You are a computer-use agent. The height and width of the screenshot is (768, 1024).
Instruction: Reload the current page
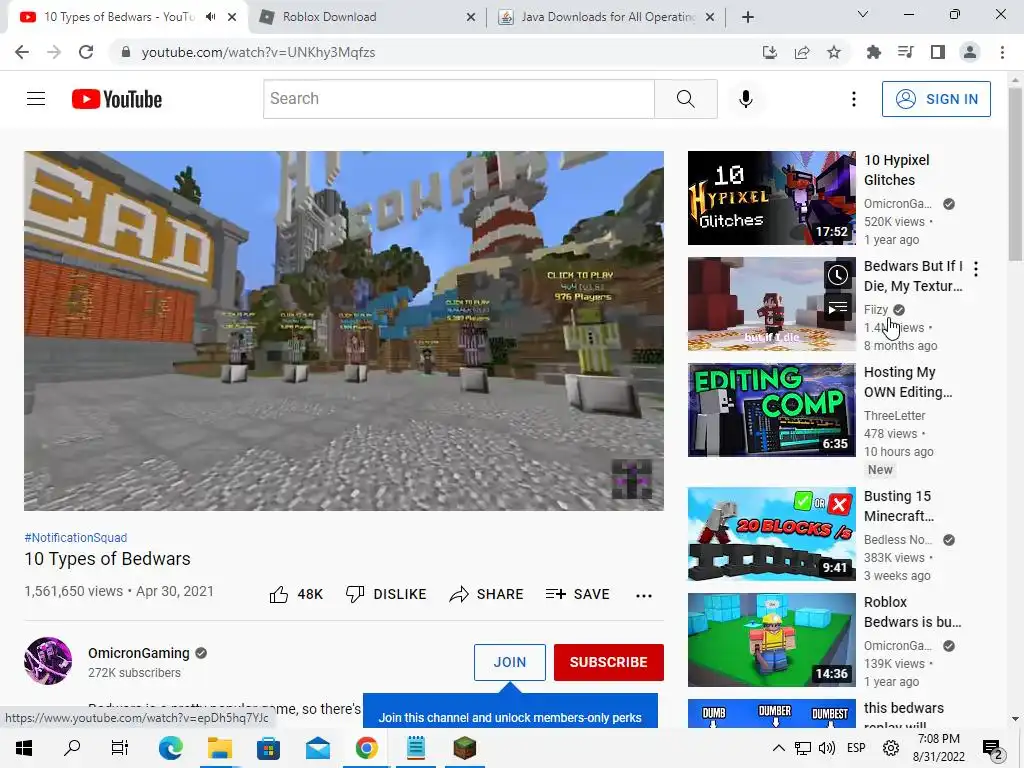point(86,52)
